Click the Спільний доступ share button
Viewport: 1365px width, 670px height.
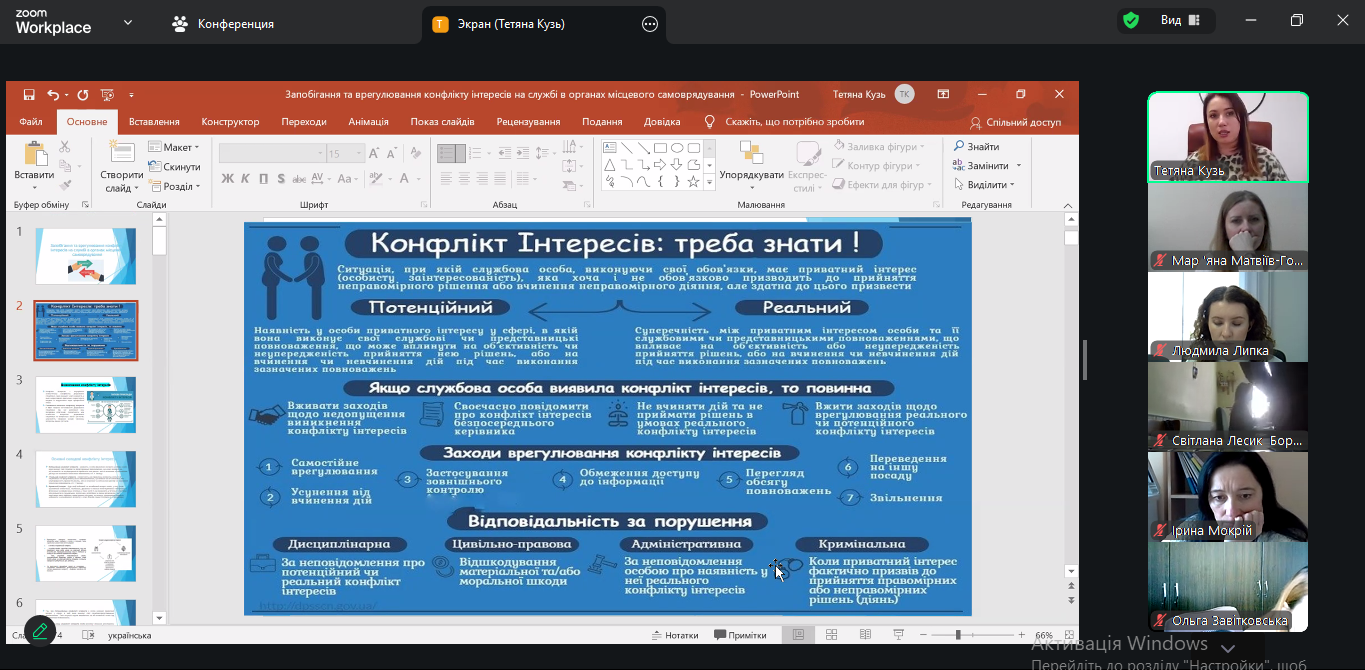1014,122
